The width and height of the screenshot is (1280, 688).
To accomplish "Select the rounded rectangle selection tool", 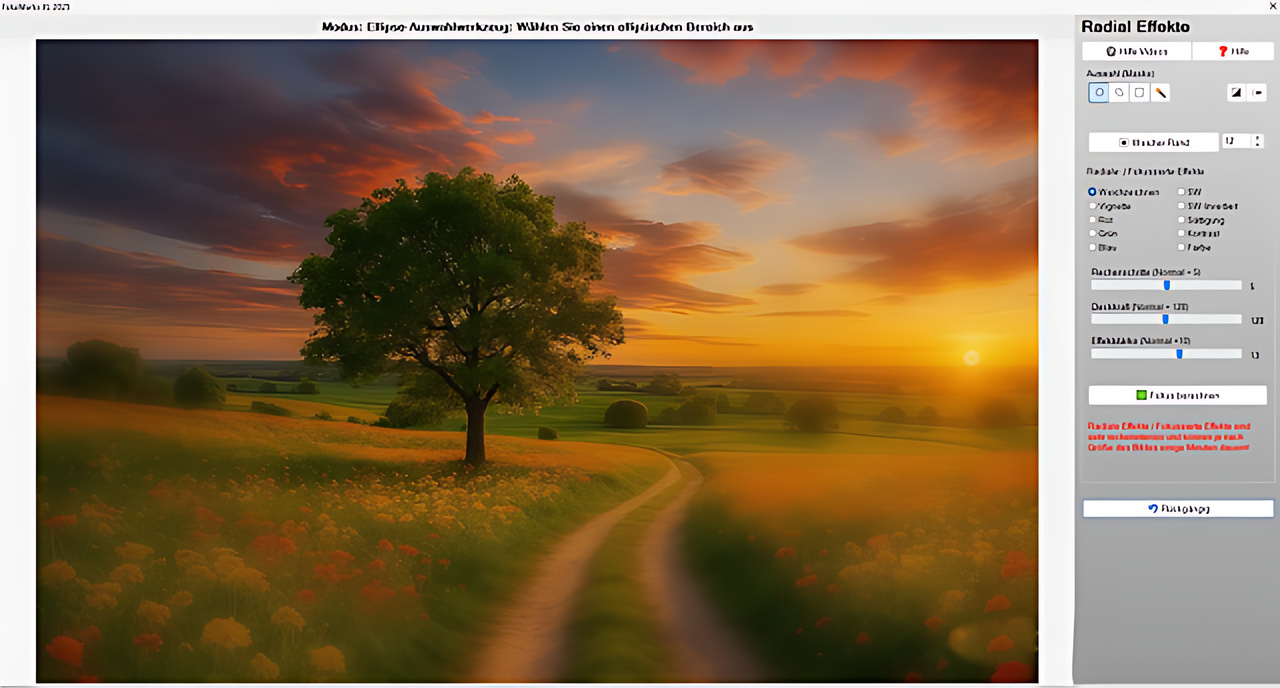I will (1139, 92).
